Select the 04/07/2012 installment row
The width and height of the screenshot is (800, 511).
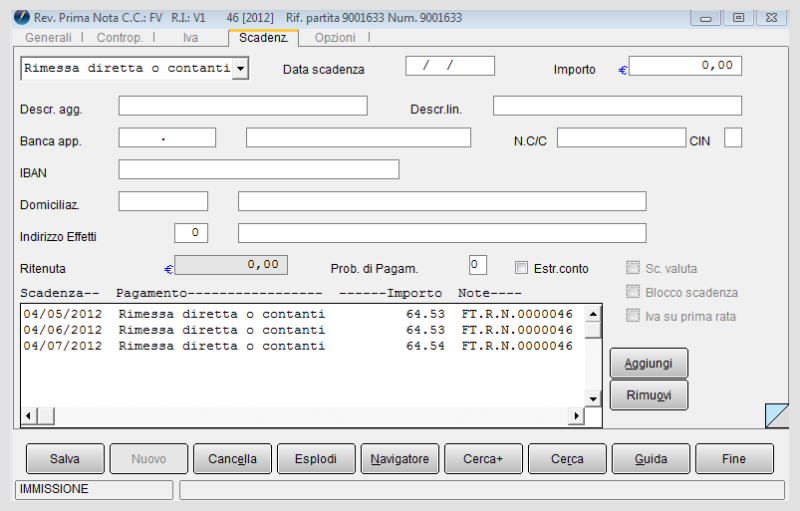click(303, 346)
